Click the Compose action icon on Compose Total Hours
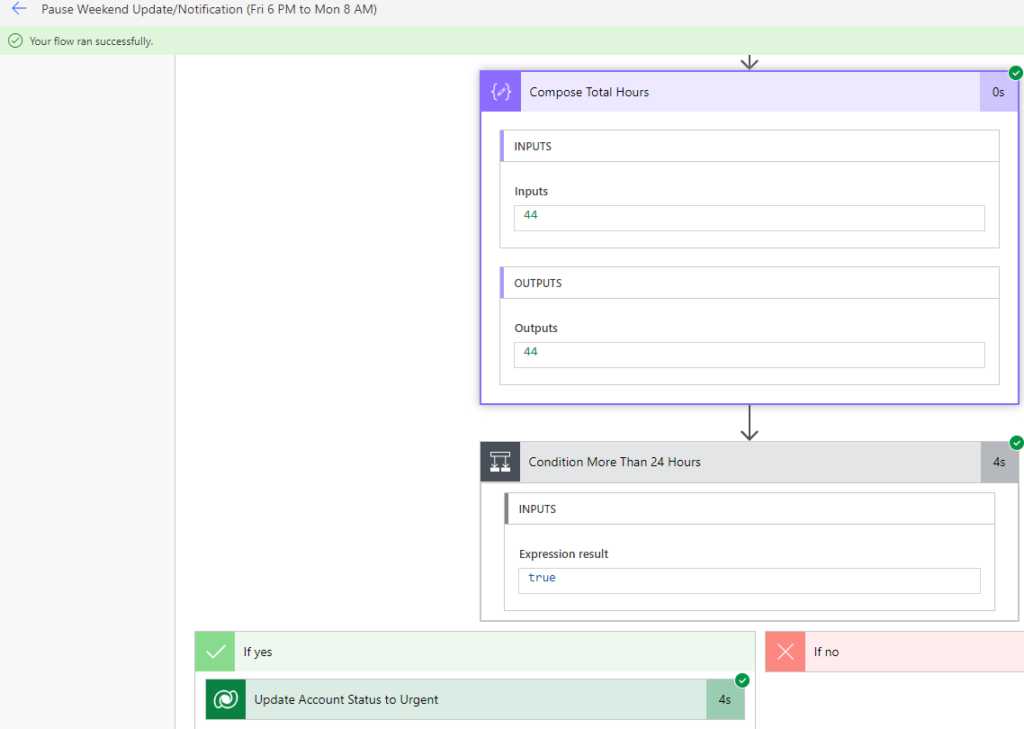Viewport: 1024px width, 729px height. coord(500,91)
